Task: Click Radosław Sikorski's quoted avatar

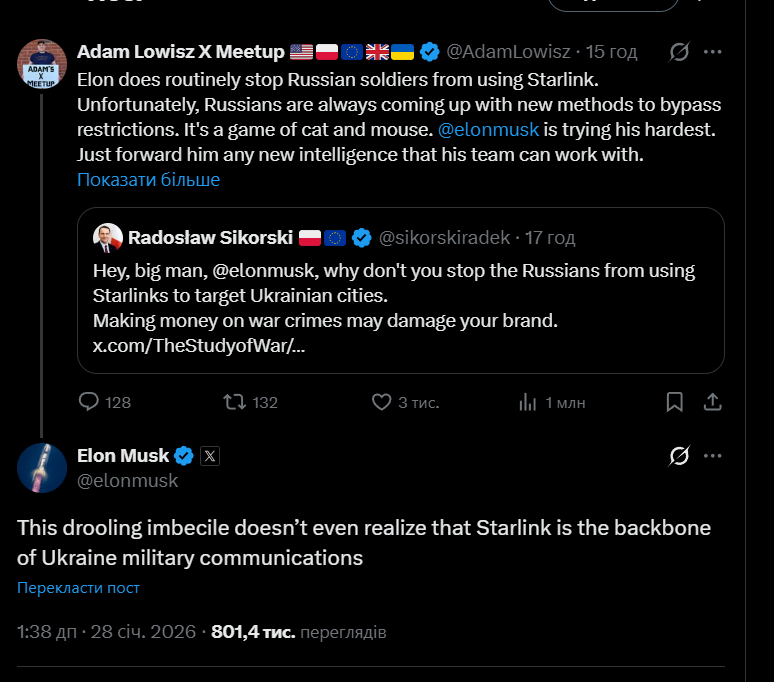Action: point(107,238)
